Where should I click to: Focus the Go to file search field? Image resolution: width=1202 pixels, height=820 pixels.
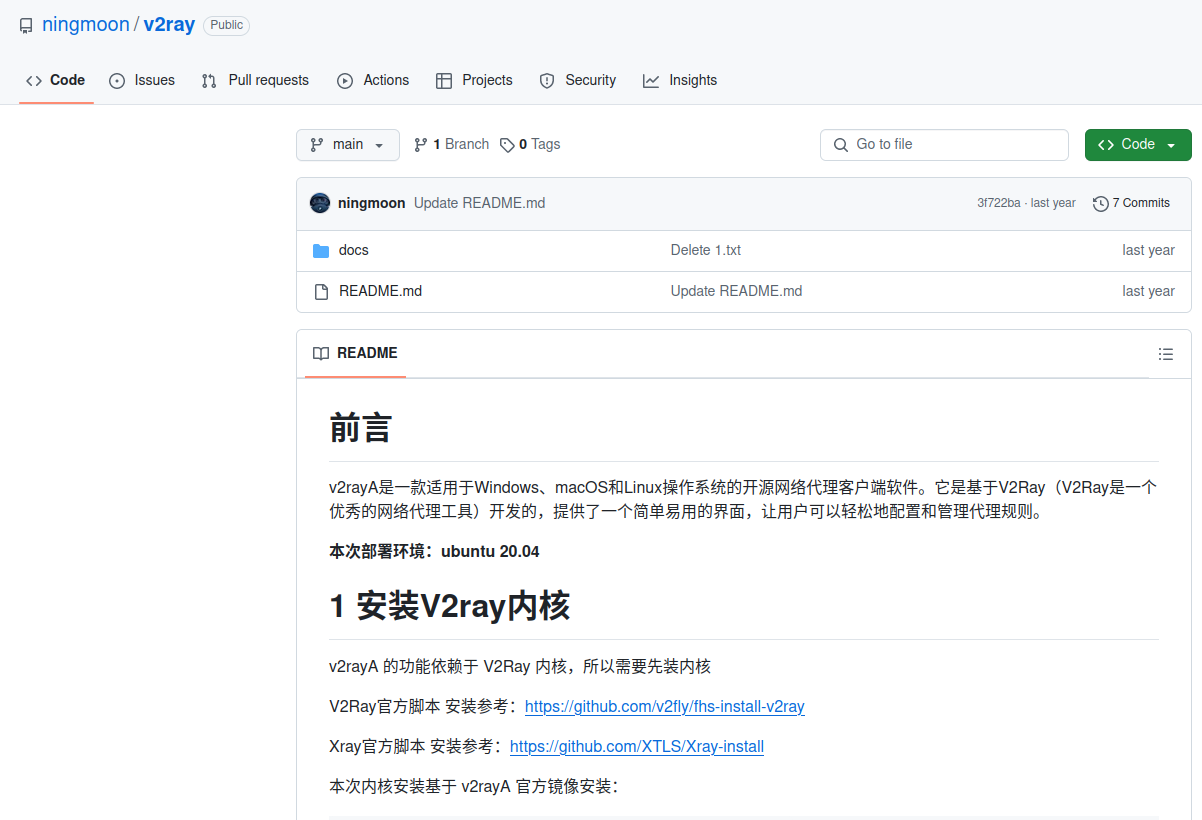click(x=944, y=145)
